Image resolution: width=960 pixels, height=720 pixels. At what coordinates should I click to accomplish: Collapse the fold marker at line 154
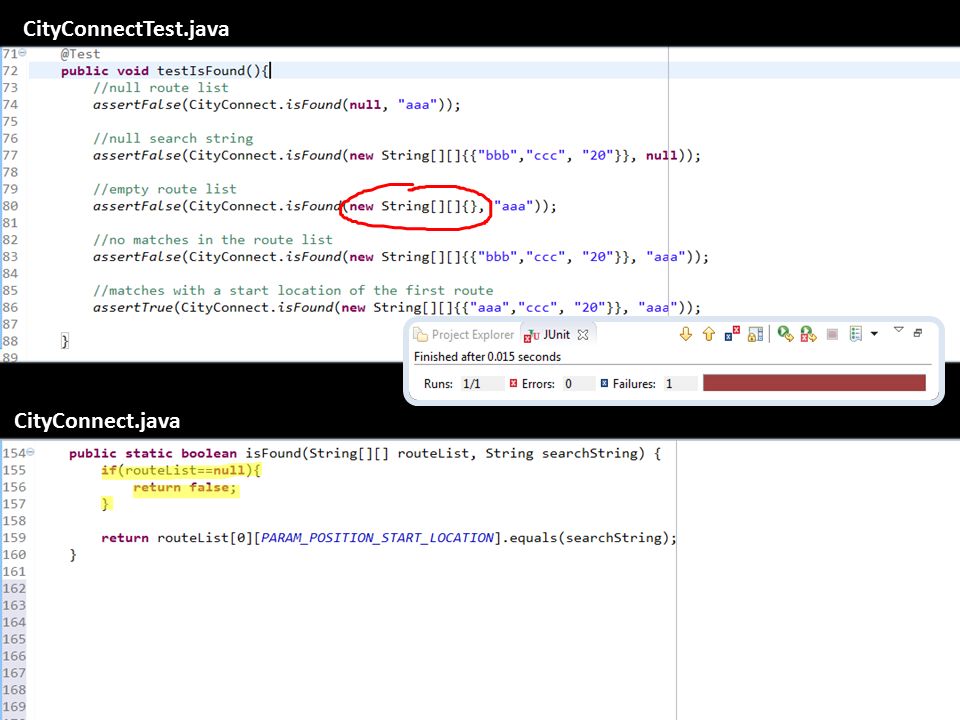coord(31,452)
